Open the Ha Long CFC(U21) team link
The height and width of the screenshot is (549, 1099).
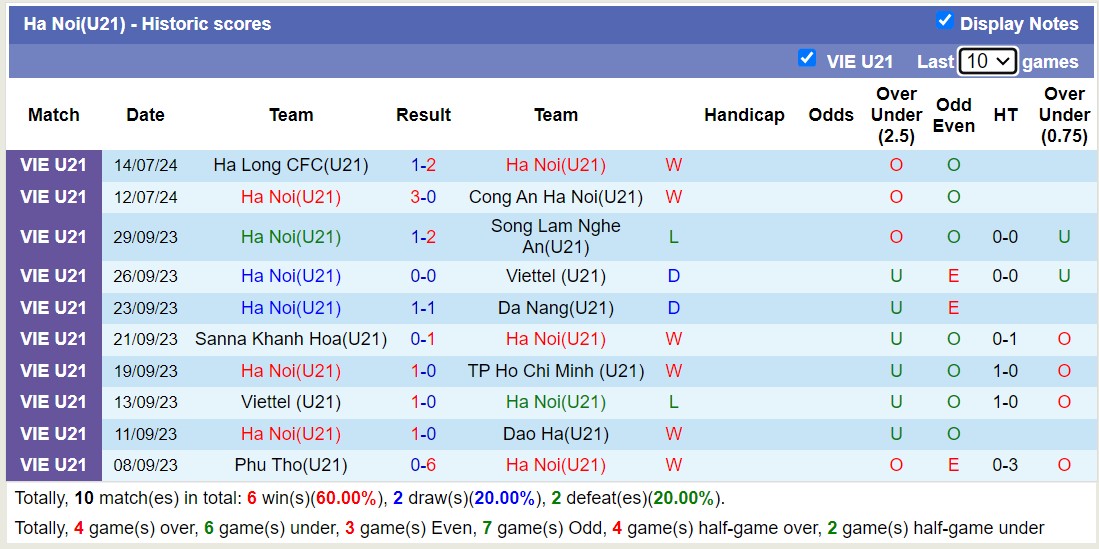pyautogui.click(x=291, y=165)
